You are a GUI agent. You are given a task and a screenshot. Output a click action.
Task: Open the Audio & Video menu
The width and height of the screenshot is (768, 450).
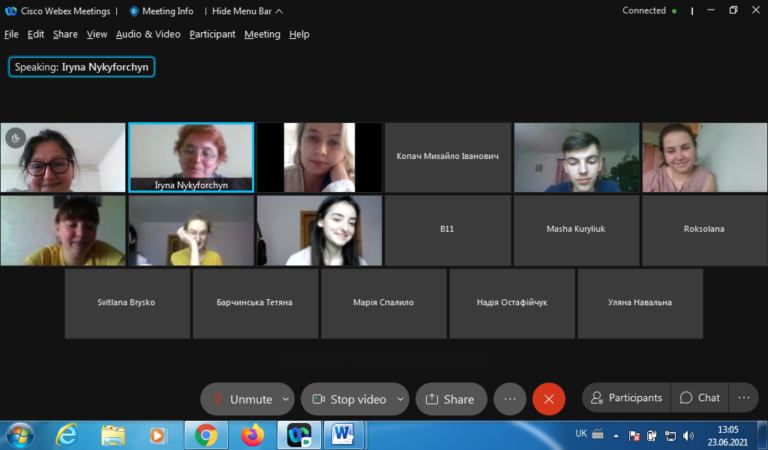pos(148,34)
